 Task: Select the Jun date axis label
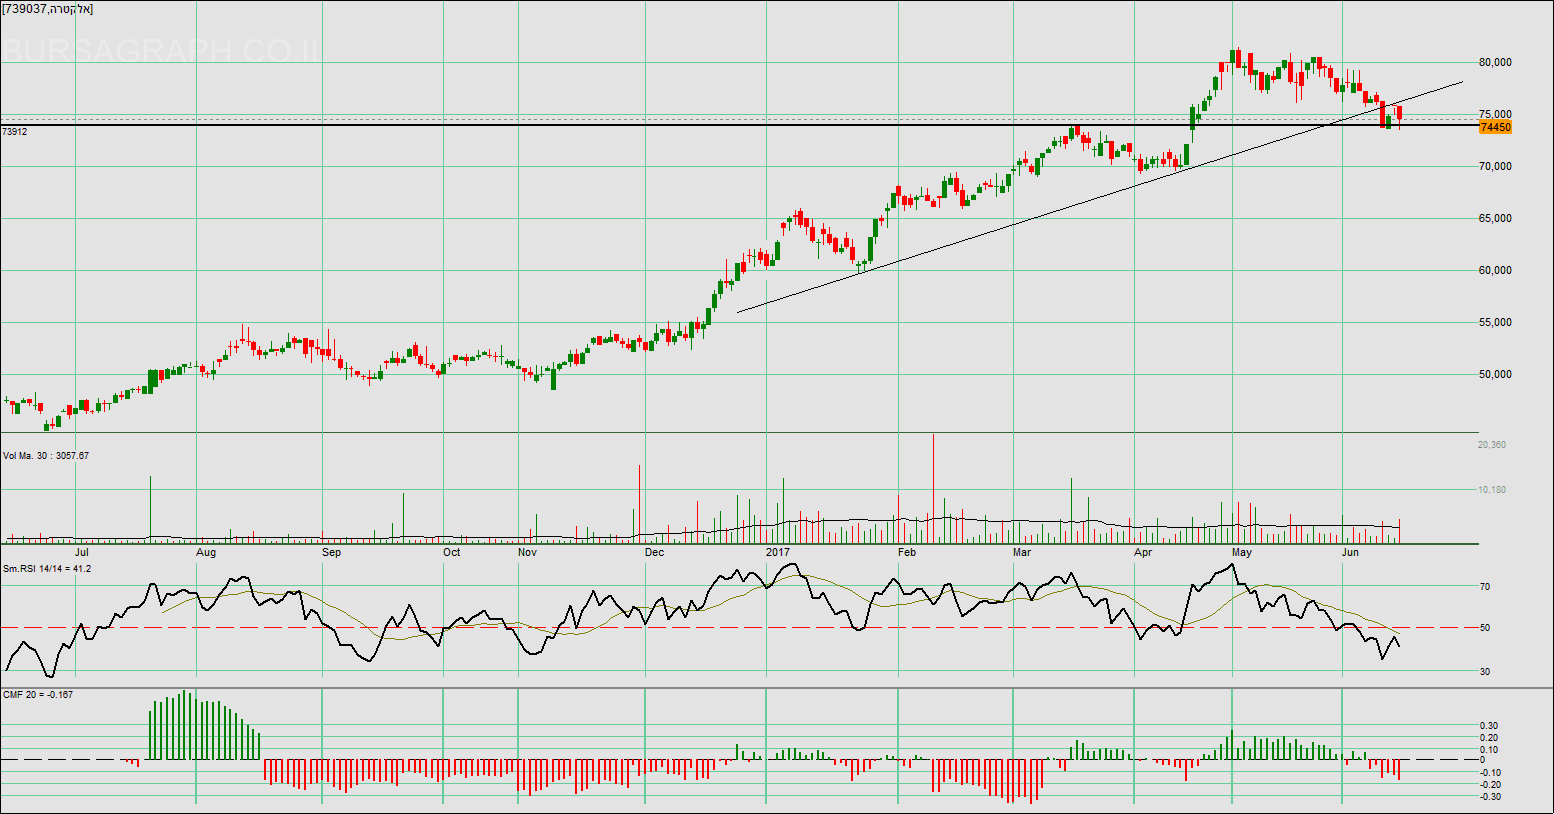[1350, 552]
